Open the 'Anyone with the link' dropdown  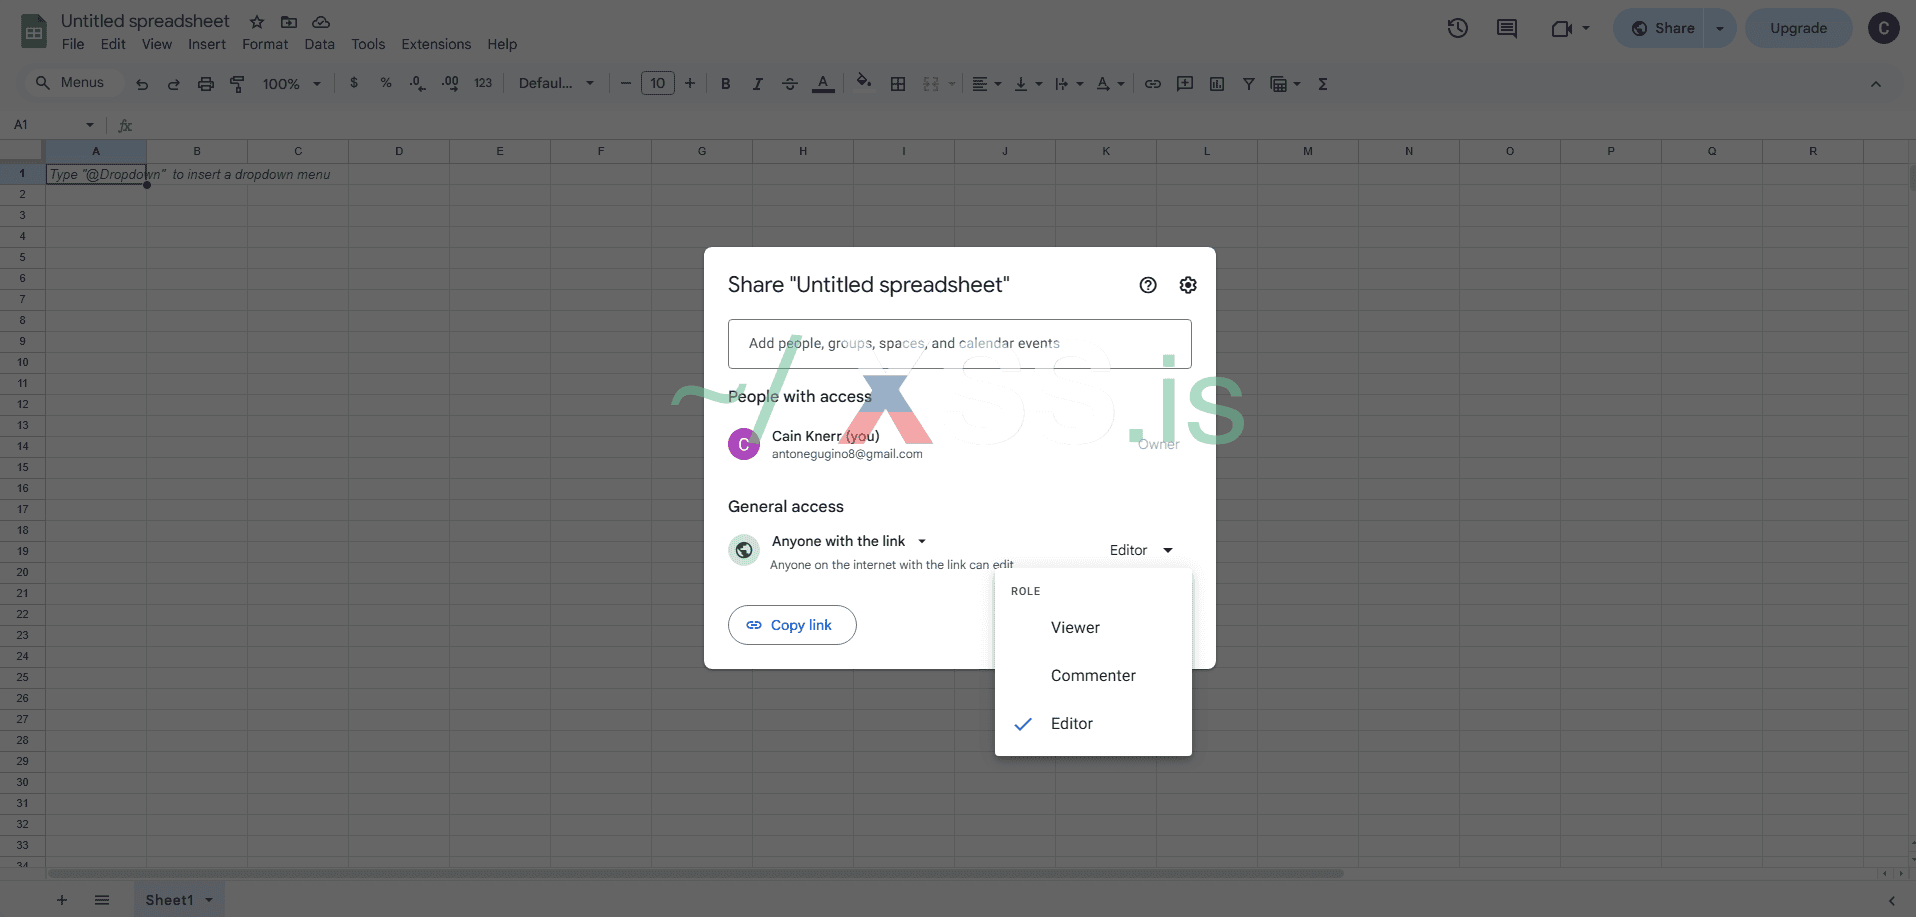[850, 541]
